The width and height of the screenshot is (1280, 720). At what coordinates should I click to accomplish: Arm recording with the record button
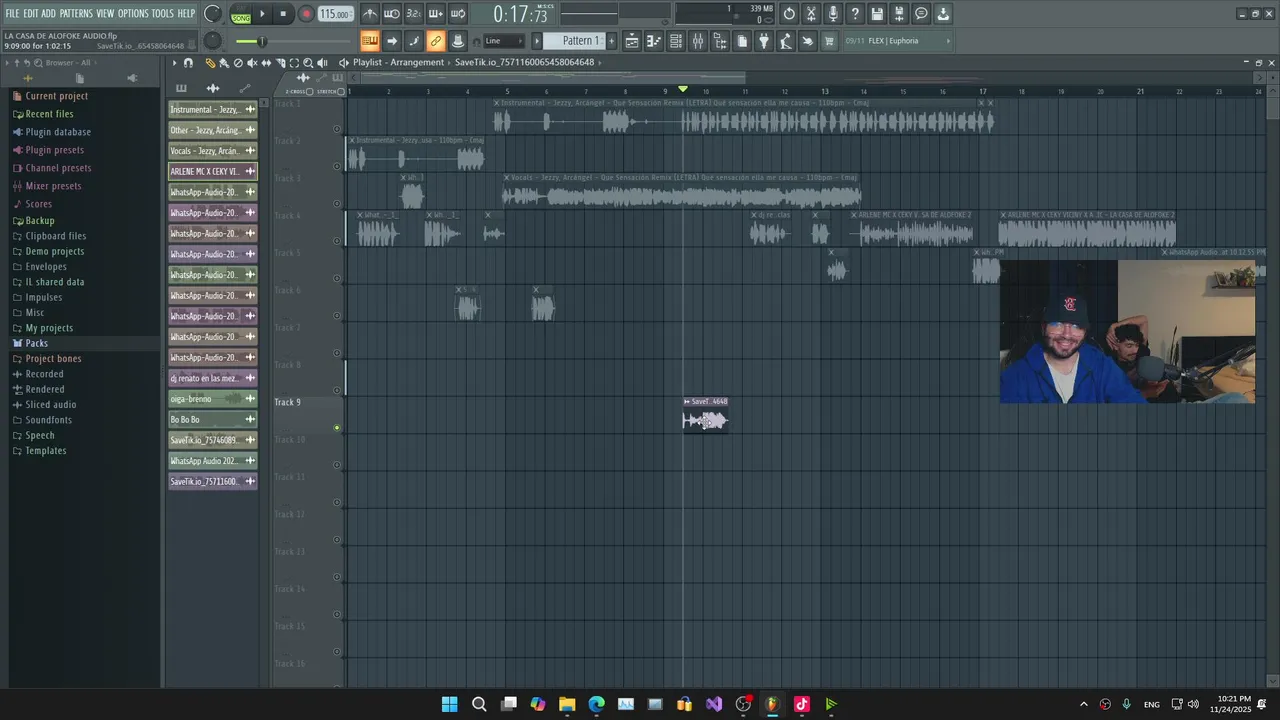(x=306, y=14)
